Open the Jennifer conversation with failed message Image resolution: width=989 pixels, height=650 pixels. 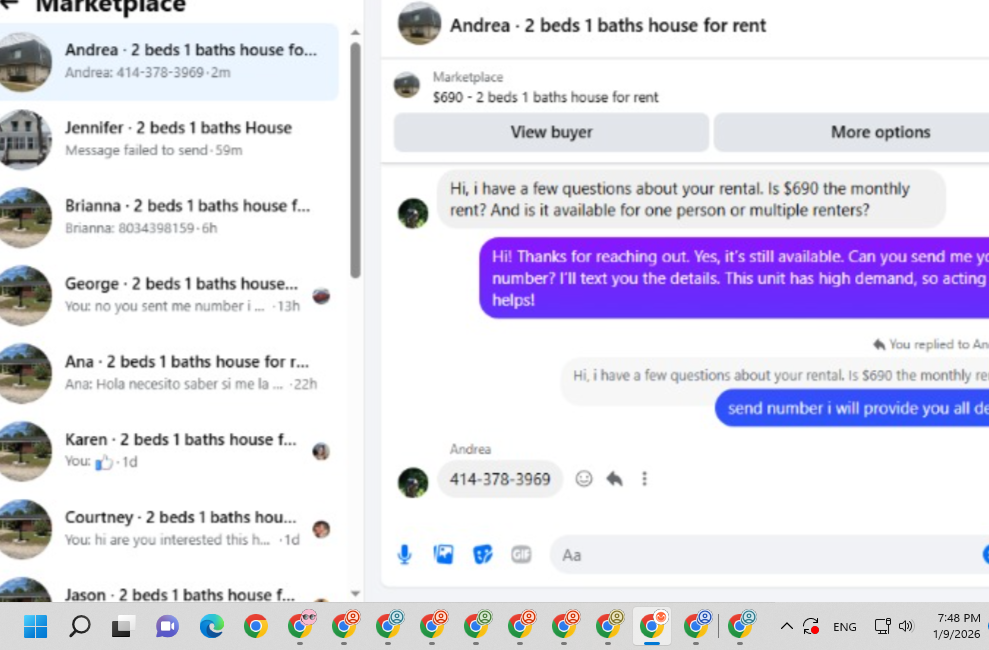(x=169, y=139)
